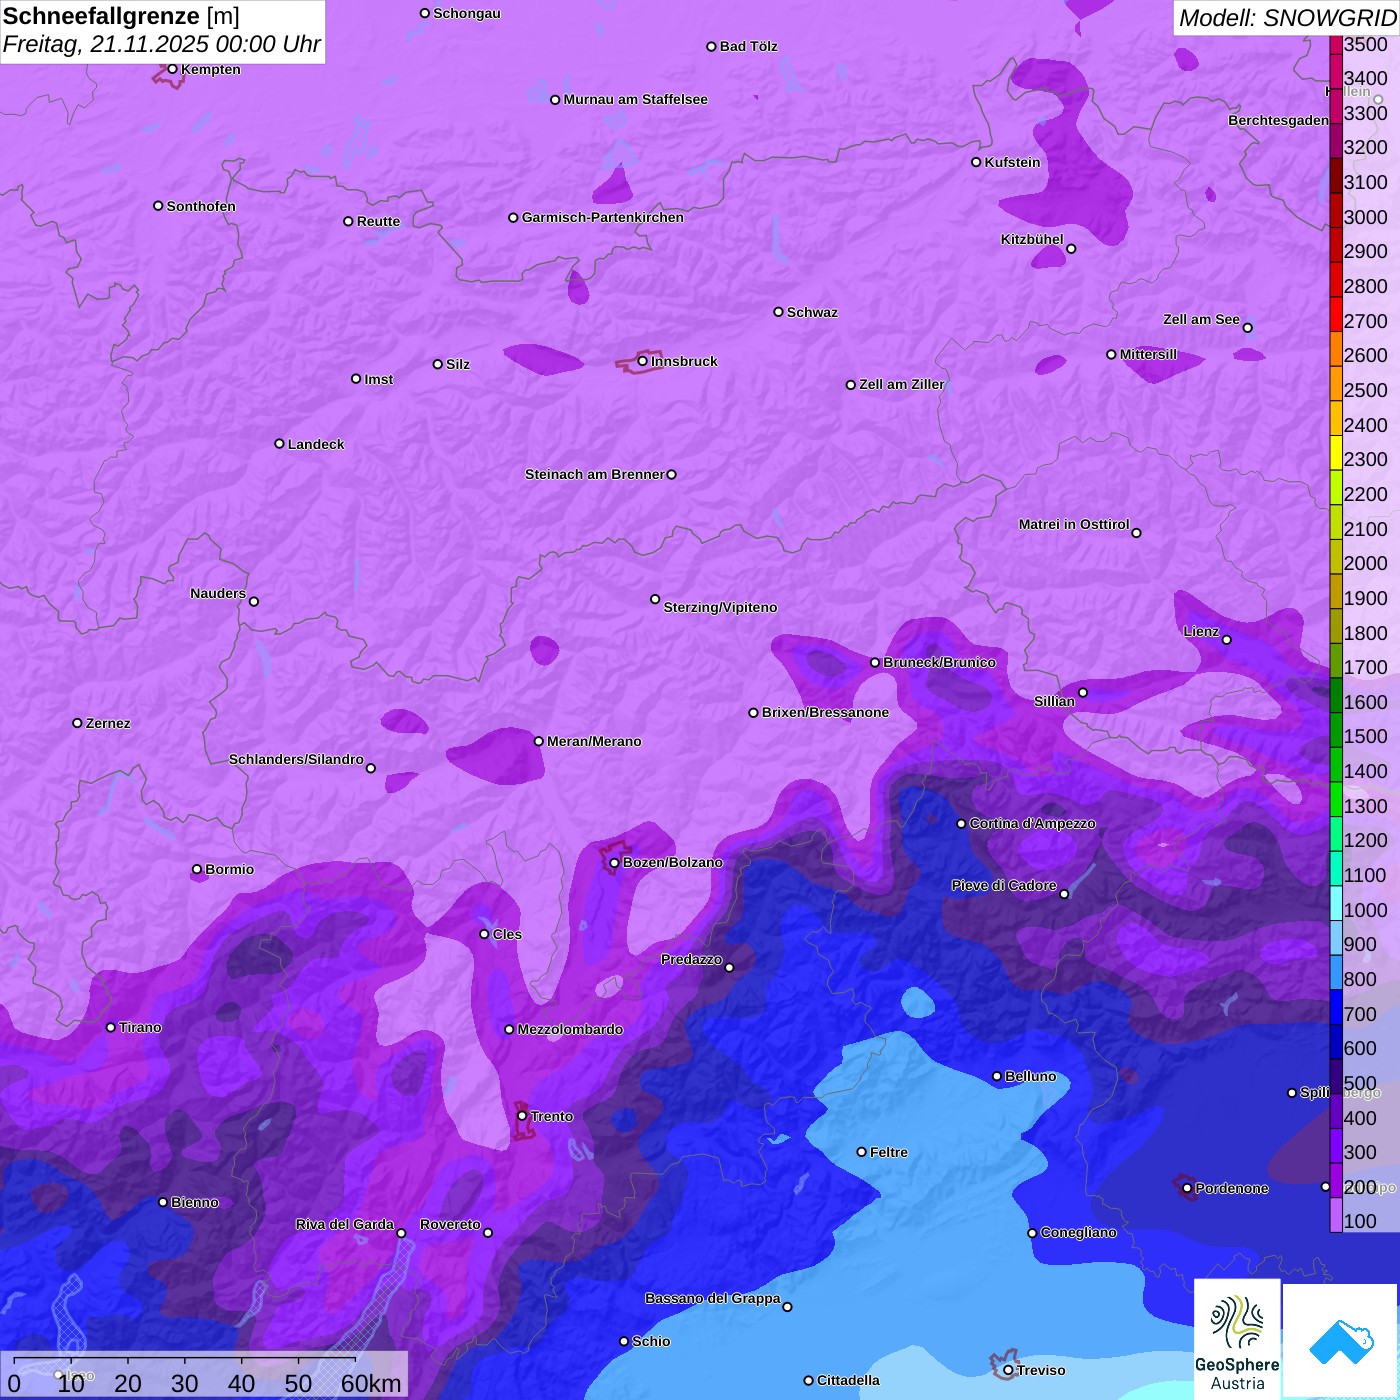Click the 'Steinach am Brenner' label
This screenshot has height=1400, width=1400.
(595, 474)
